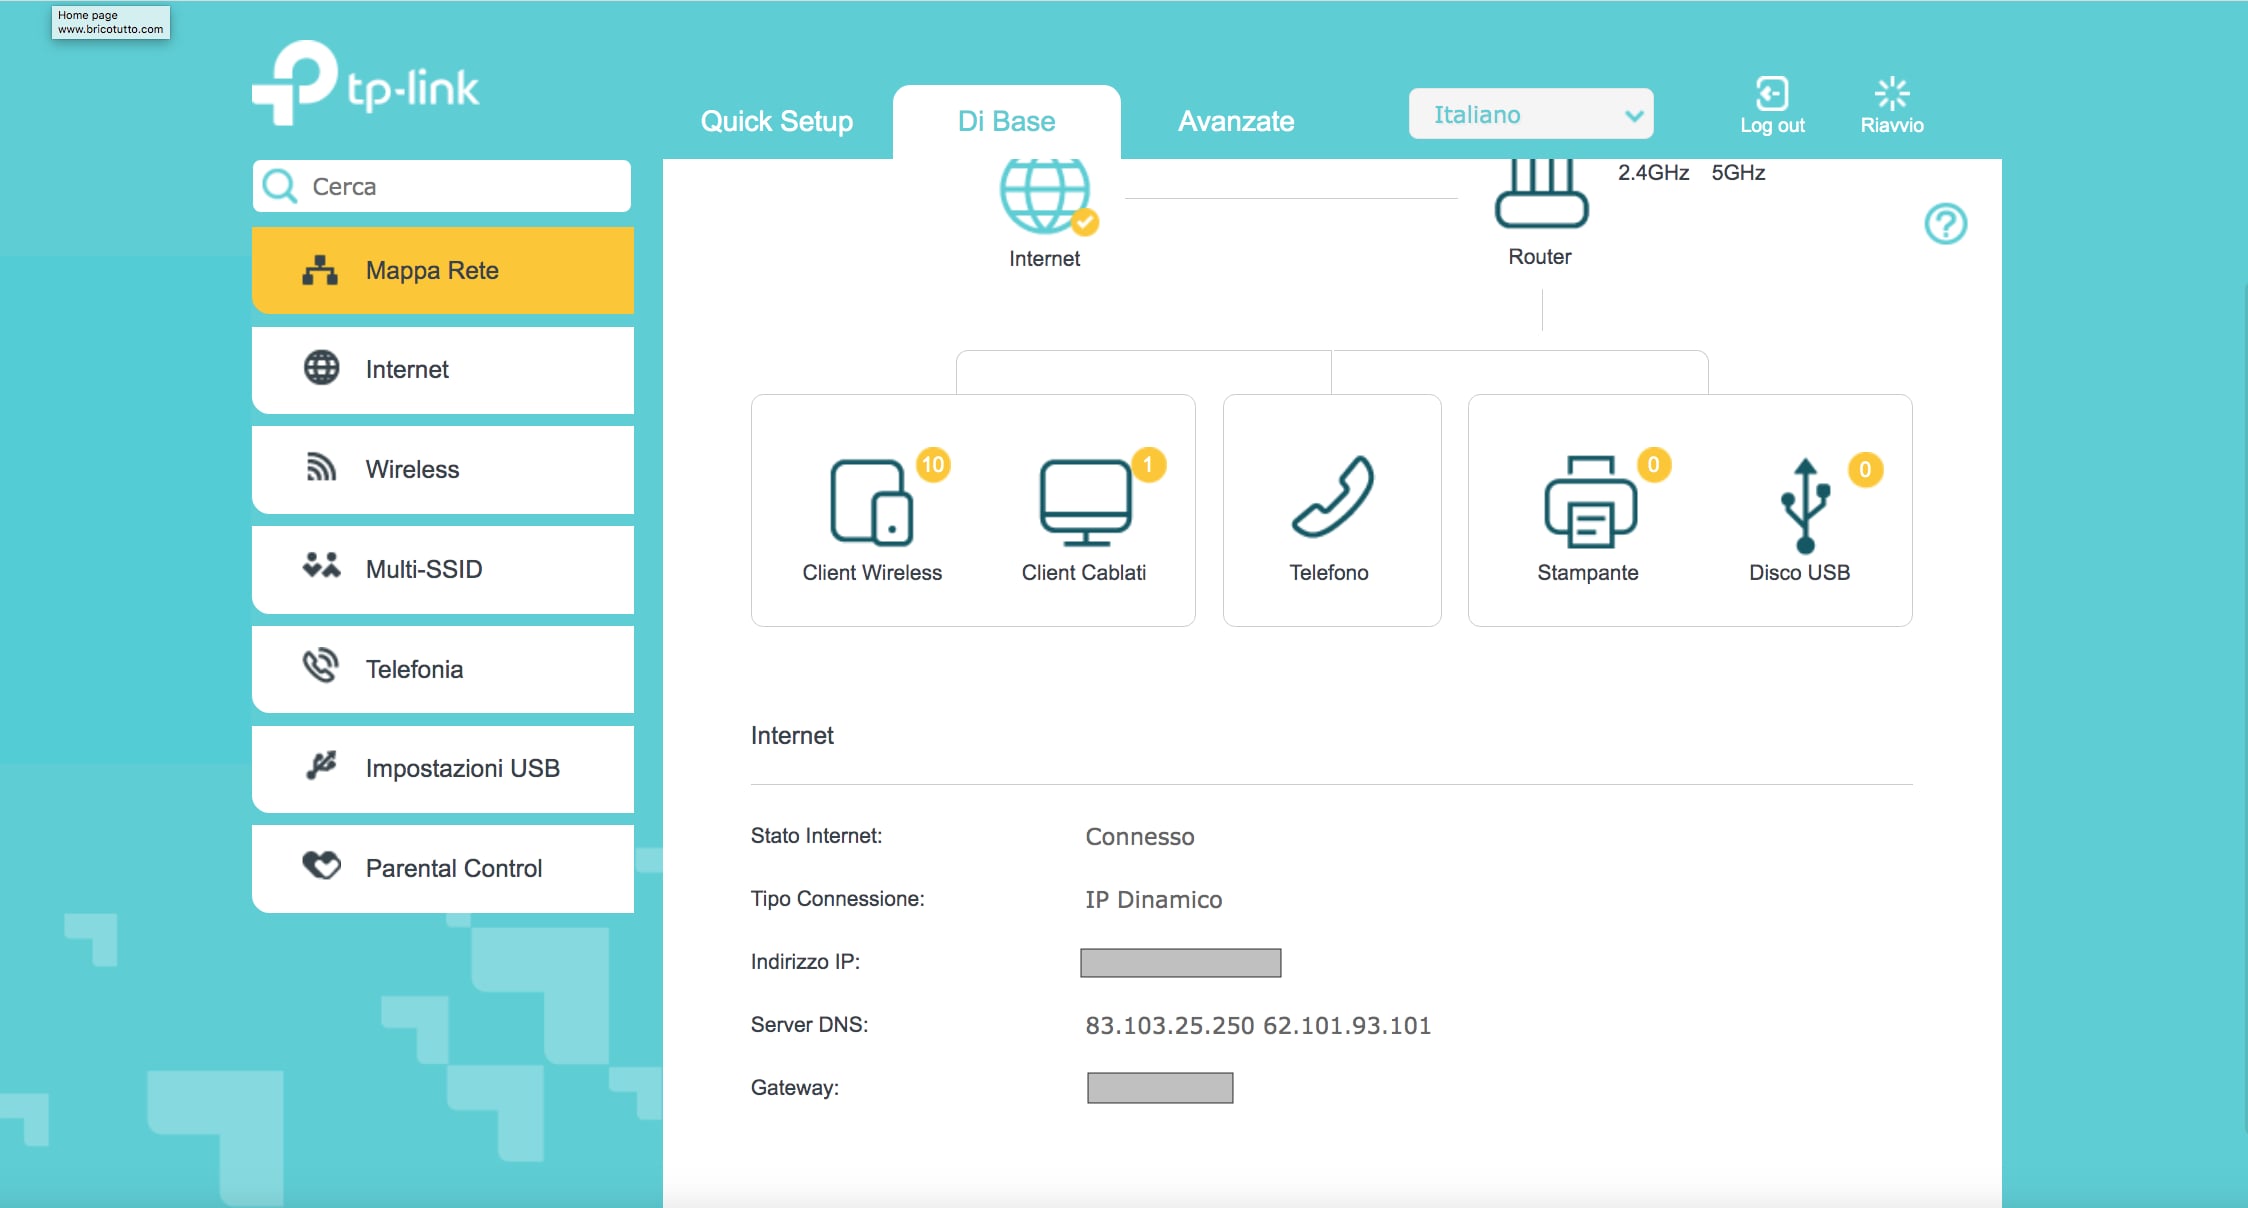
Task: Click the Stampante printer icon
Action: coord(1589,502)
